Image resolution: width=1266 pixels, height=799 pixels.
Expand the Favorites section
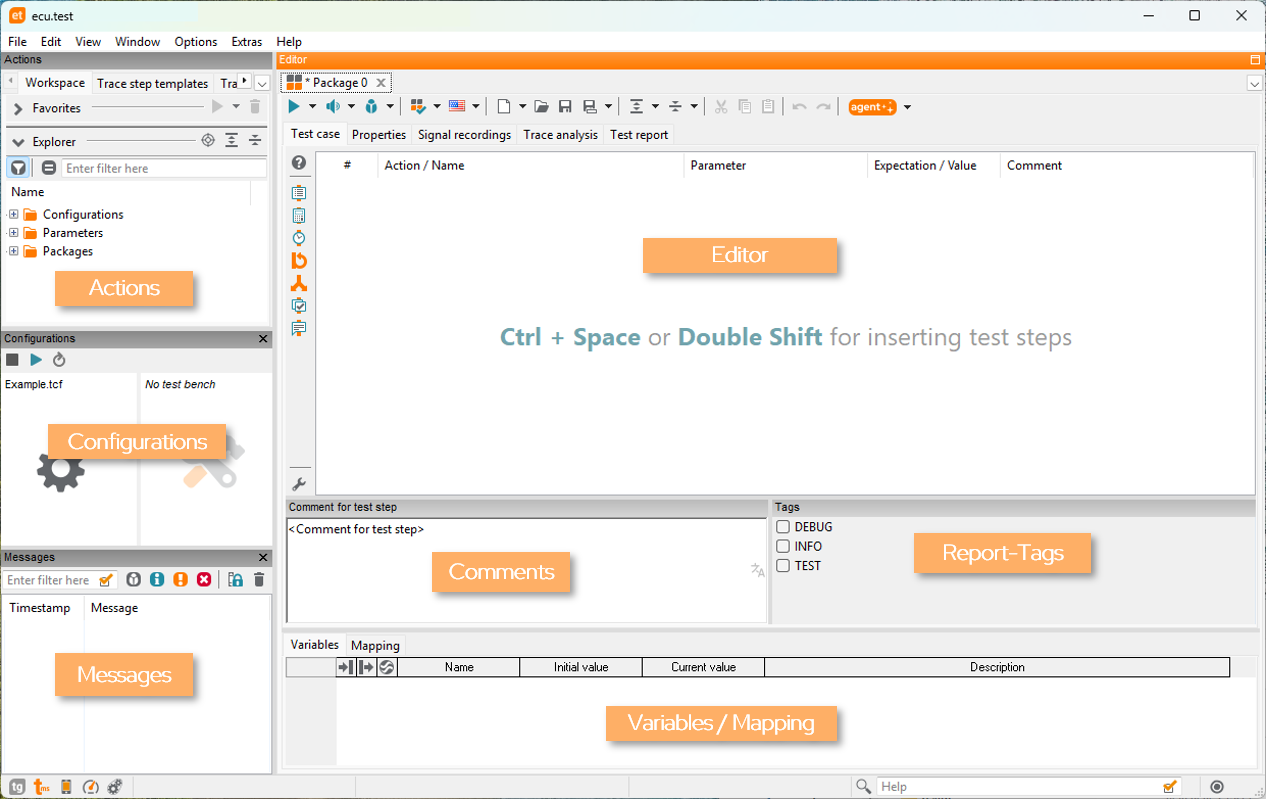pyautogui.click(x=18, y=108)
